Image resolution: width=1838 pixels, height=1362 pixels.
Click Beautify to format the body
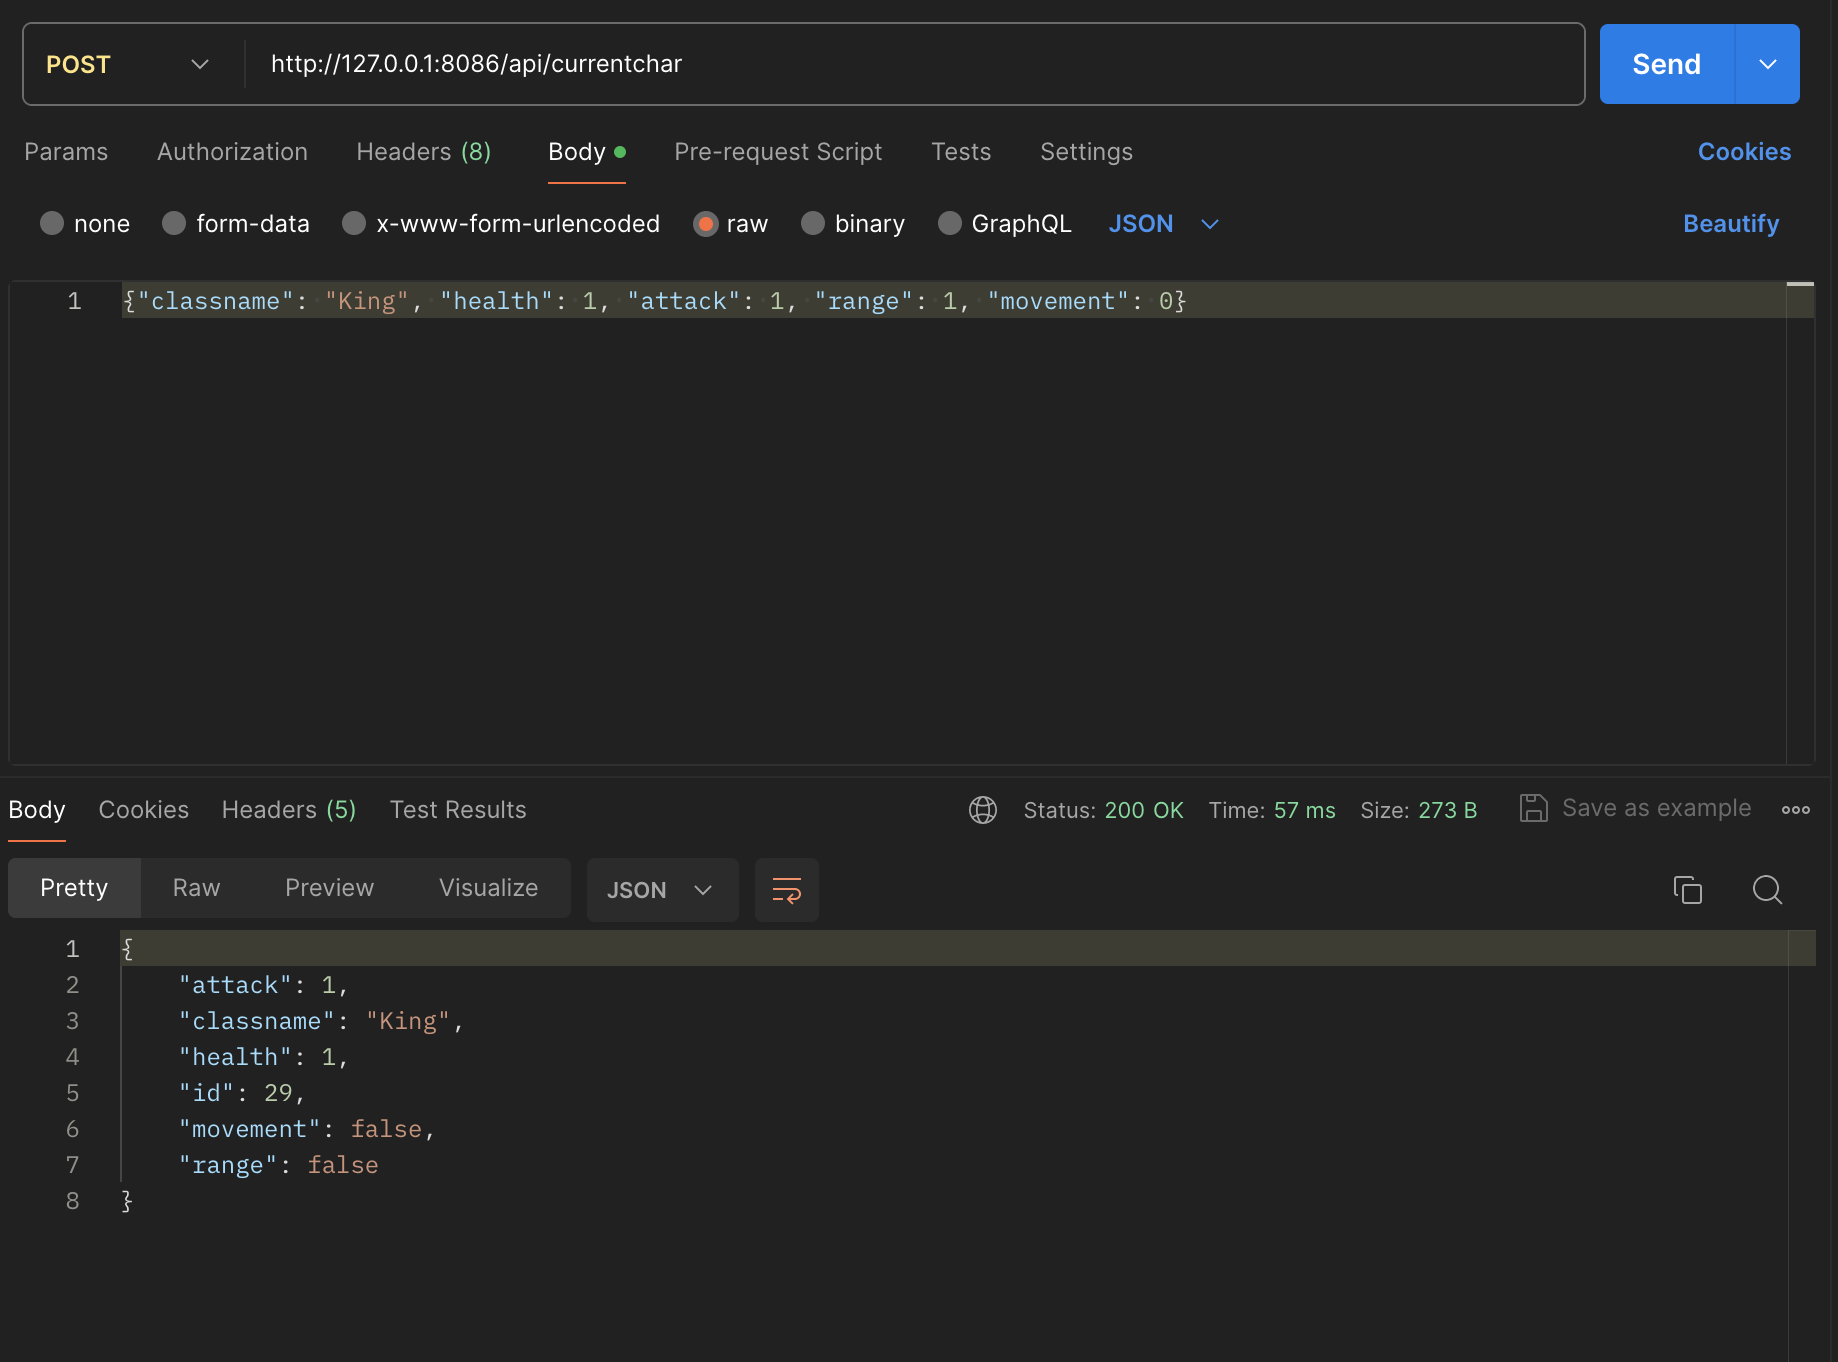coord(1731,224)
